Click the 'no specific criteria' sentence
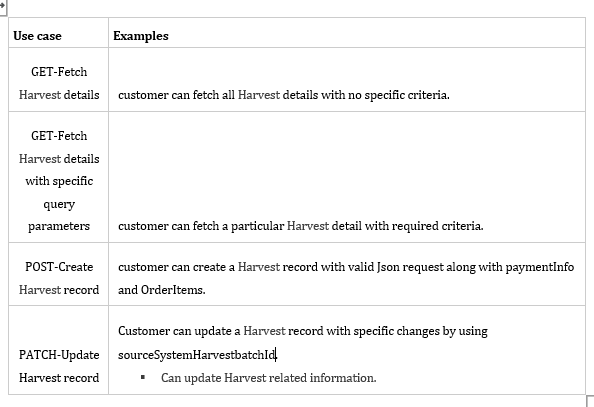 [x=284, y=95]
